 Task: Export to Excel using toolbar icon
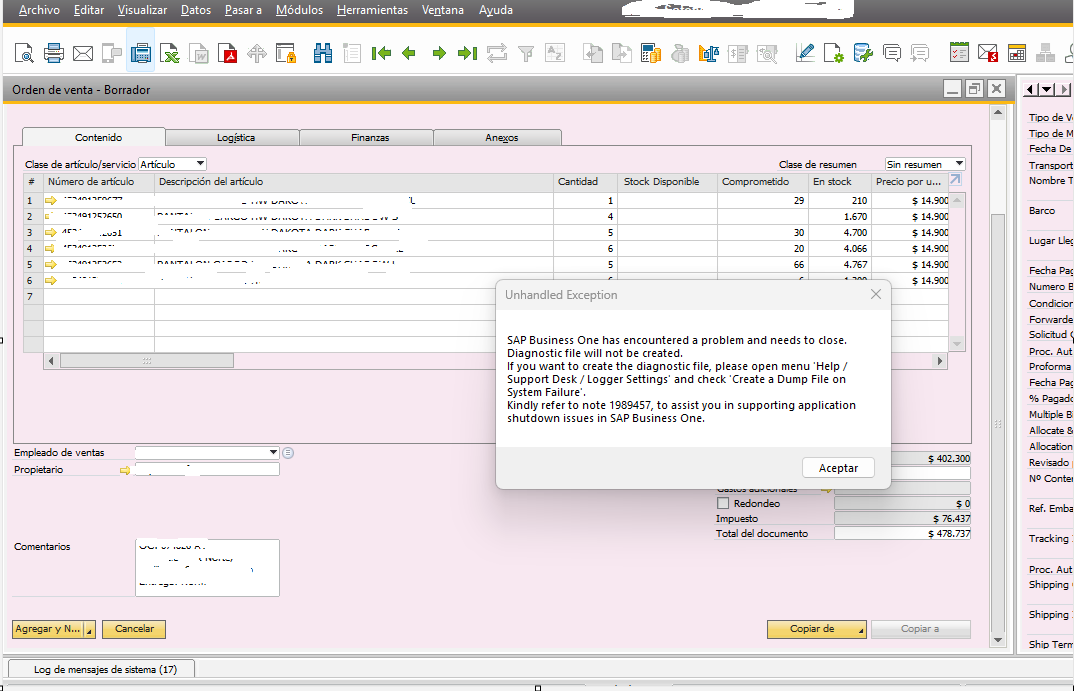(x=171, y=53)
